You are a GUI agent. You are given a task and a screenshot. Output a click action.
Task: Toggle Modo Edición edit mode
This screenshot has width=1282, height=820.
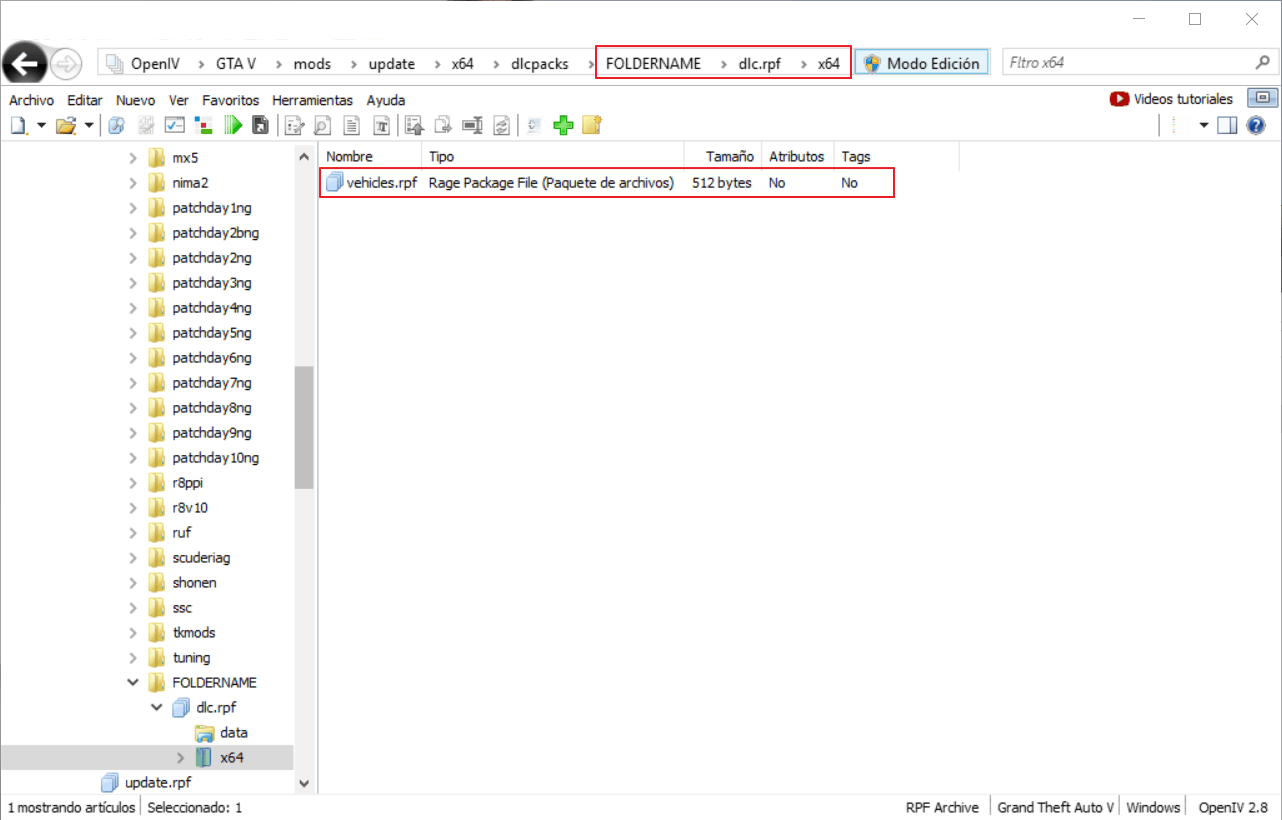[922, 63]
